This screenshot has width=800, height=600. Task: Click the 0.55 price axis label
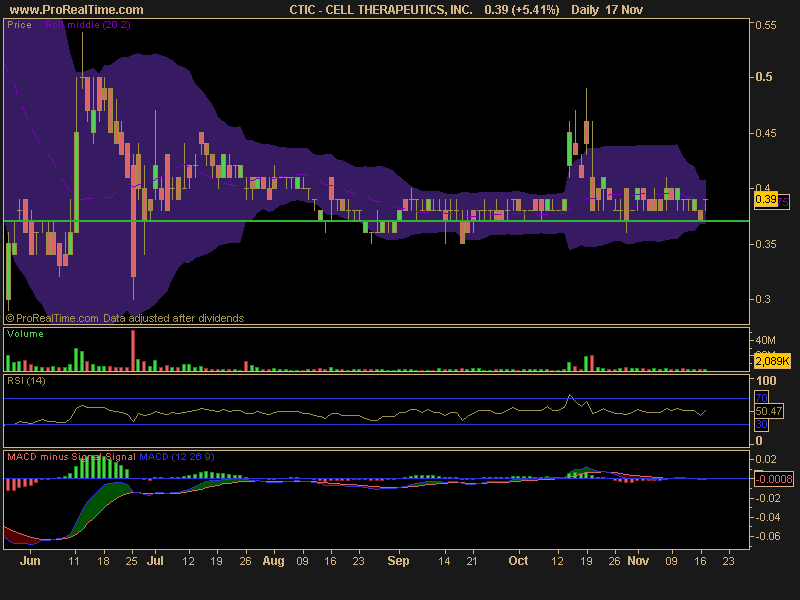click(766, 25)
